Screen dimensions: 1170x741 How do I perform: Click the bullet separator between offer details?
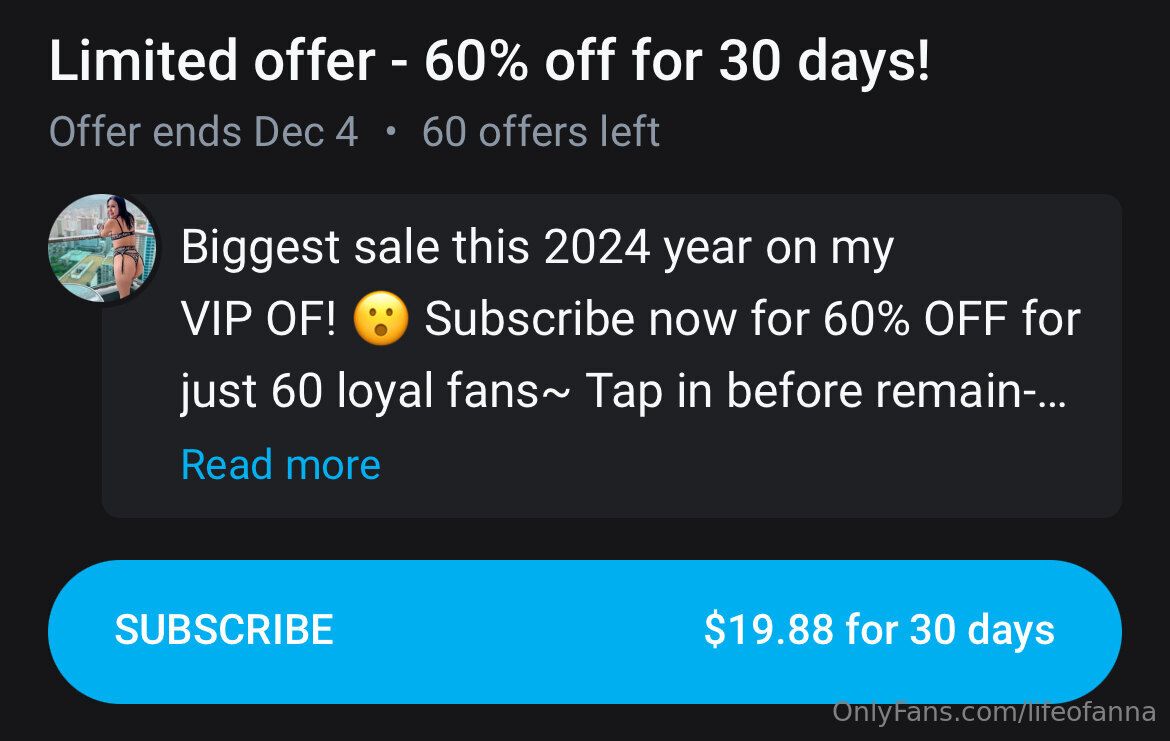point(390,132)
